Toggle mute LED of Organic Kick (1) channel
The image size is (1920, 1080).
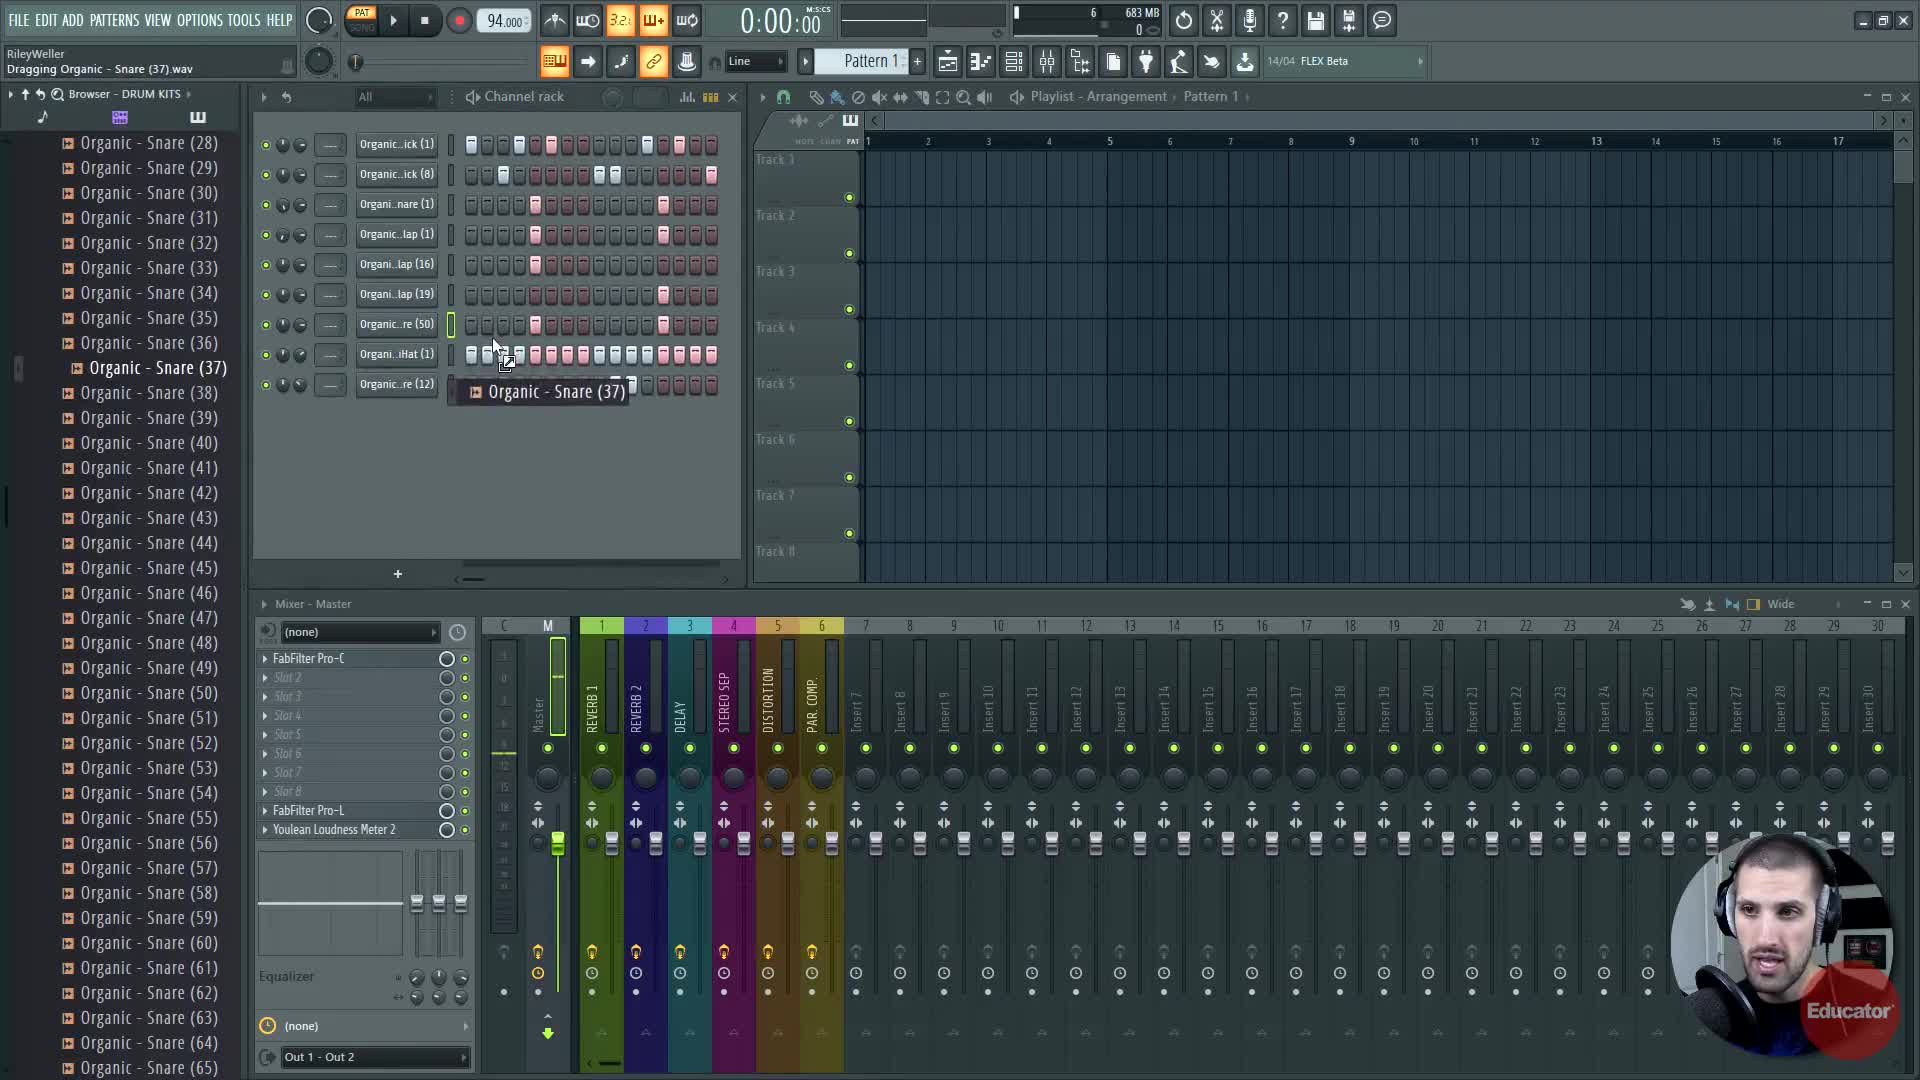tap(265, 145)
